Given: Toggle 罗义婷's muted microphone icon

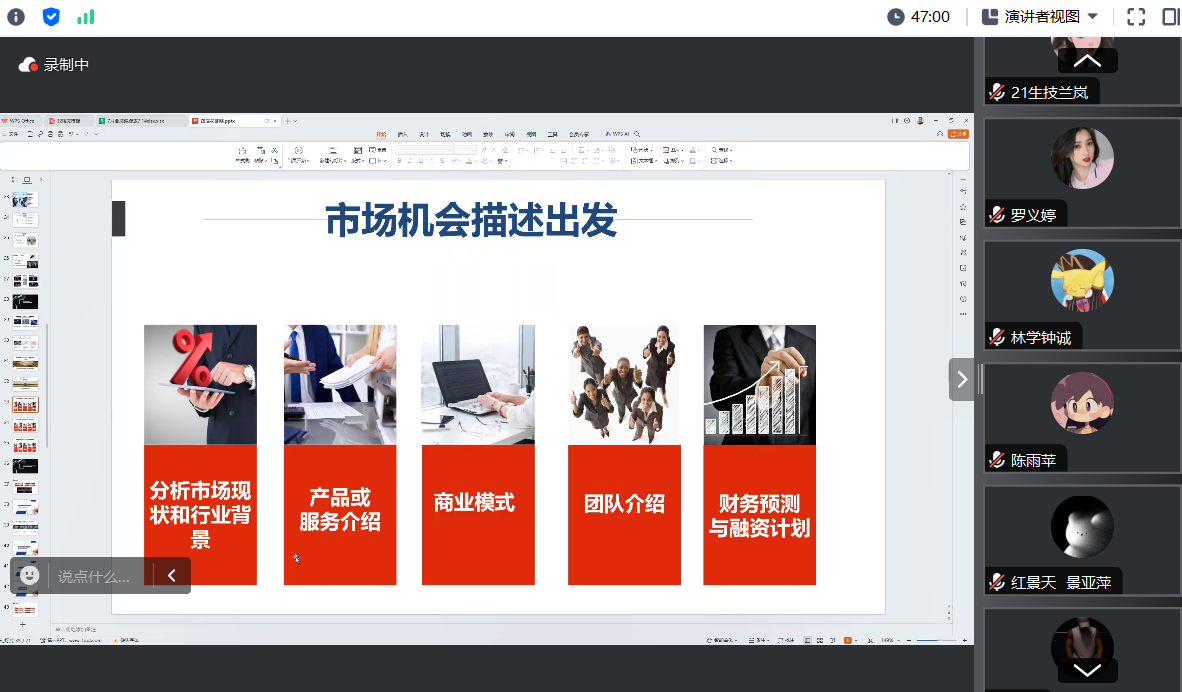Looking at the screenshot, I should [x=997, y=214].
